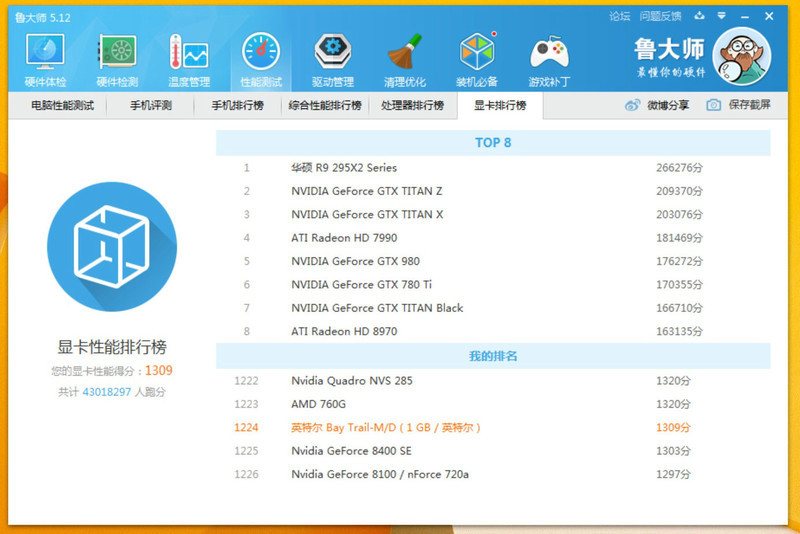Open 装机必备 essential software icon
The height and width of the screenshot is (534, 800).
477,59
